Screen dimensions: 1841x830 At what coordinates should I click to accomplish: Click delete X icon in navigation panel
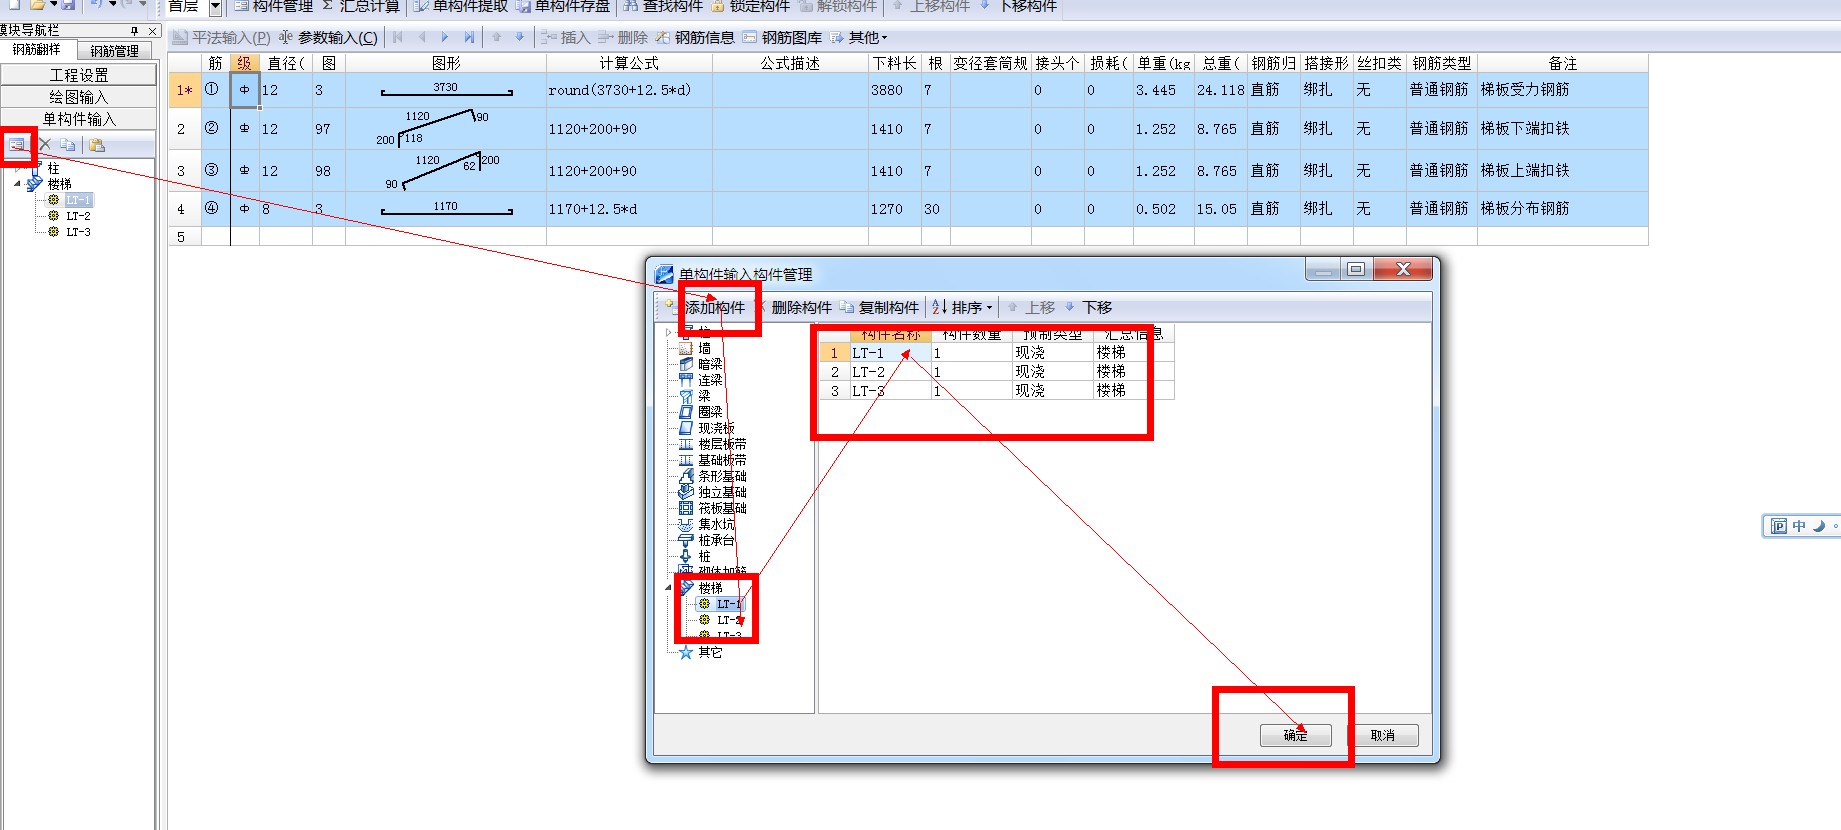coord(44,145)
